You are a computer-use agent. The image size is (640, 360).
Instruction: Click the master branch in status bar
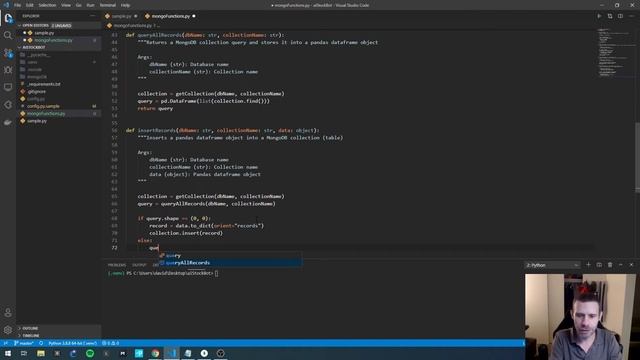tap(24, 343)
